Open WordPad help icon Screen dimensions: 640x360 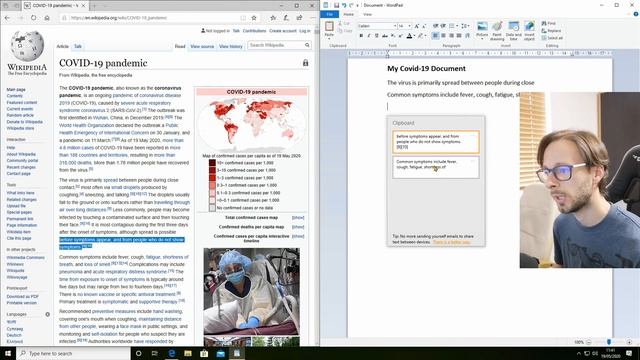(x=636, y=14)
